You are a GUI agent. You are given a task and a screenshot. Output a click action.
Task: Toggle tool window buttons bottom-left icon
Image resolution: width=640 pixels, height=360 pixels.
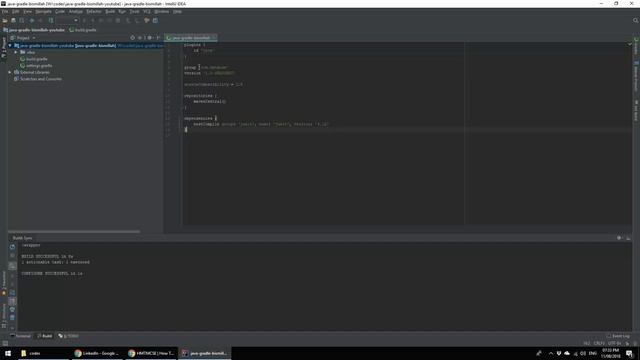tap(5, 344)
